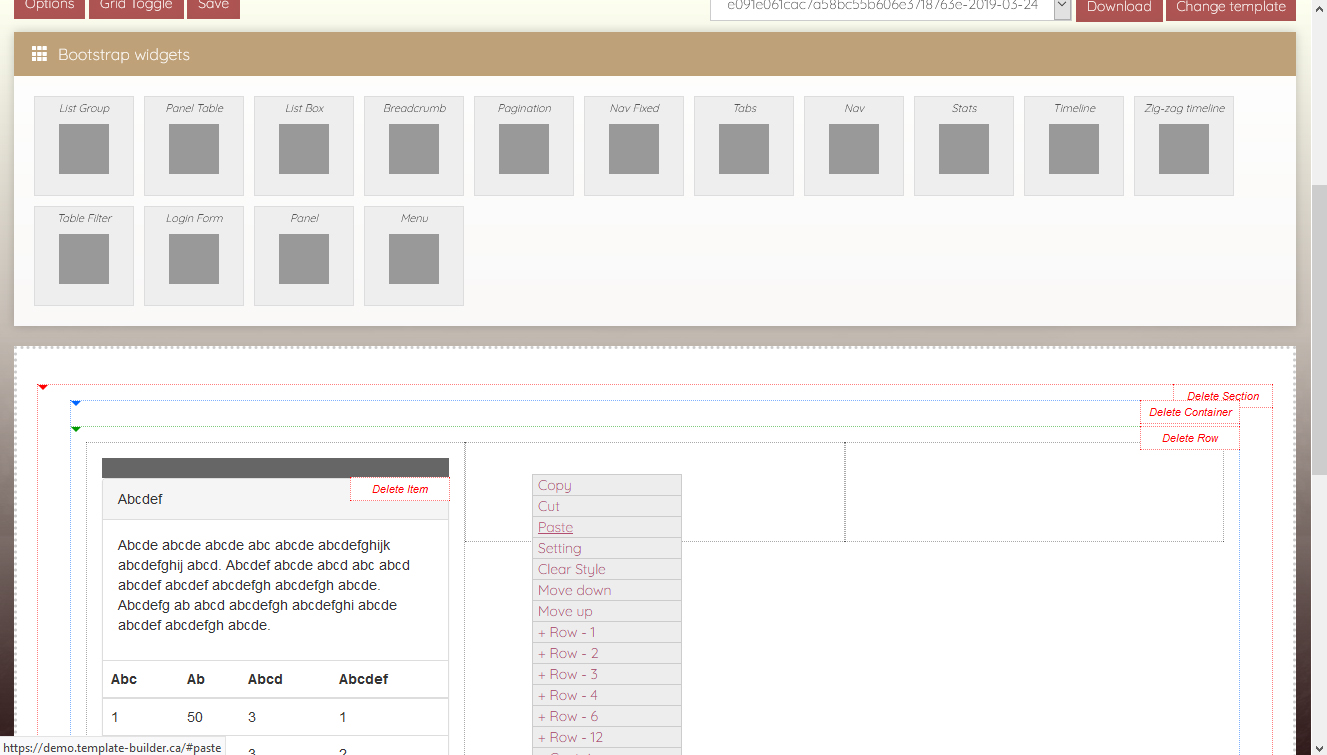This screenshot has height=755, width=1327.
Task: Select the Menu widget thumbnail
Action: pyautogui.click(x=414, y=258)
